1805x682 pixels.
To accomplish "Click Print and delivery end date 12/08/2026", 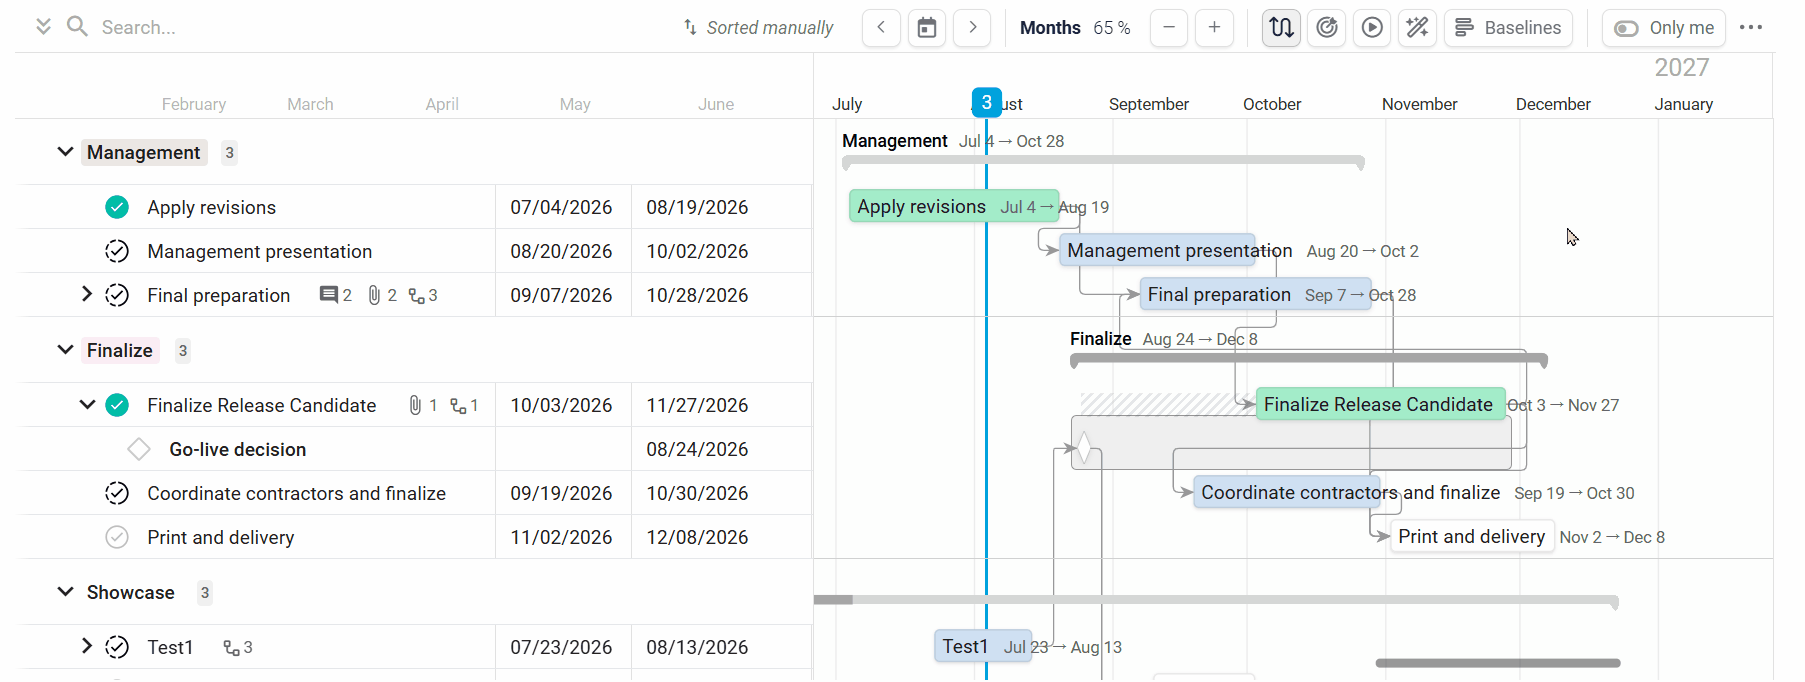I will pyautogui.click(x=697, y=537).
